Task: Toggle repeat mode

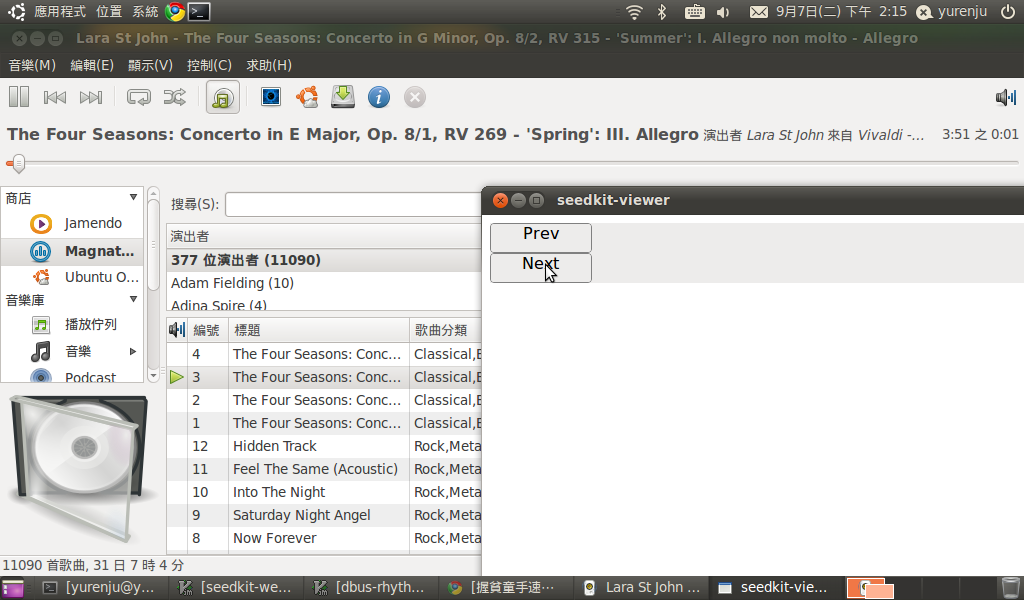Action: [x=138, y=97]
